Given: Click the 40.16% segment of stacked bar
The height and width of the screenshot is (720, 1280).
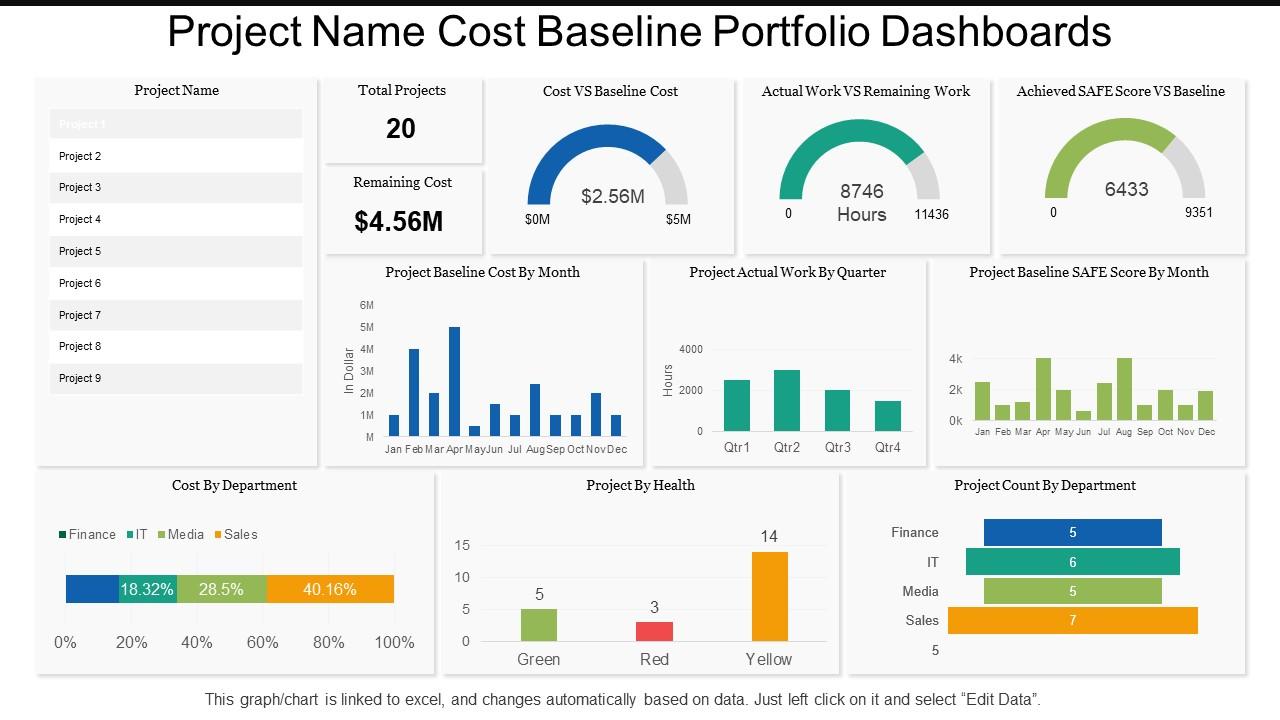Looking at the screenshot, I should [x=328, y=590].
